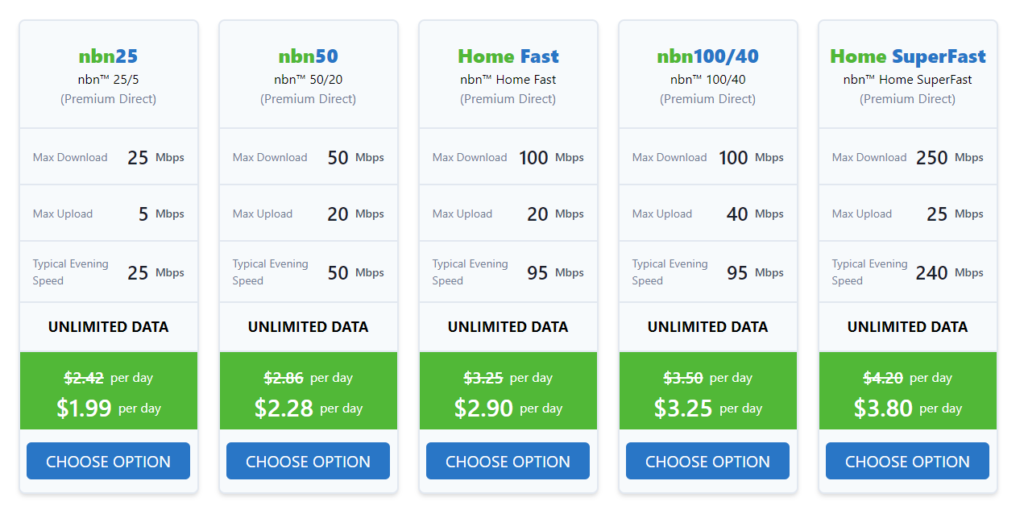Click the 40 Mbps Max Upload value
Image resolution: width=1024 pixels, height=510 pixels.
(754, 214)
